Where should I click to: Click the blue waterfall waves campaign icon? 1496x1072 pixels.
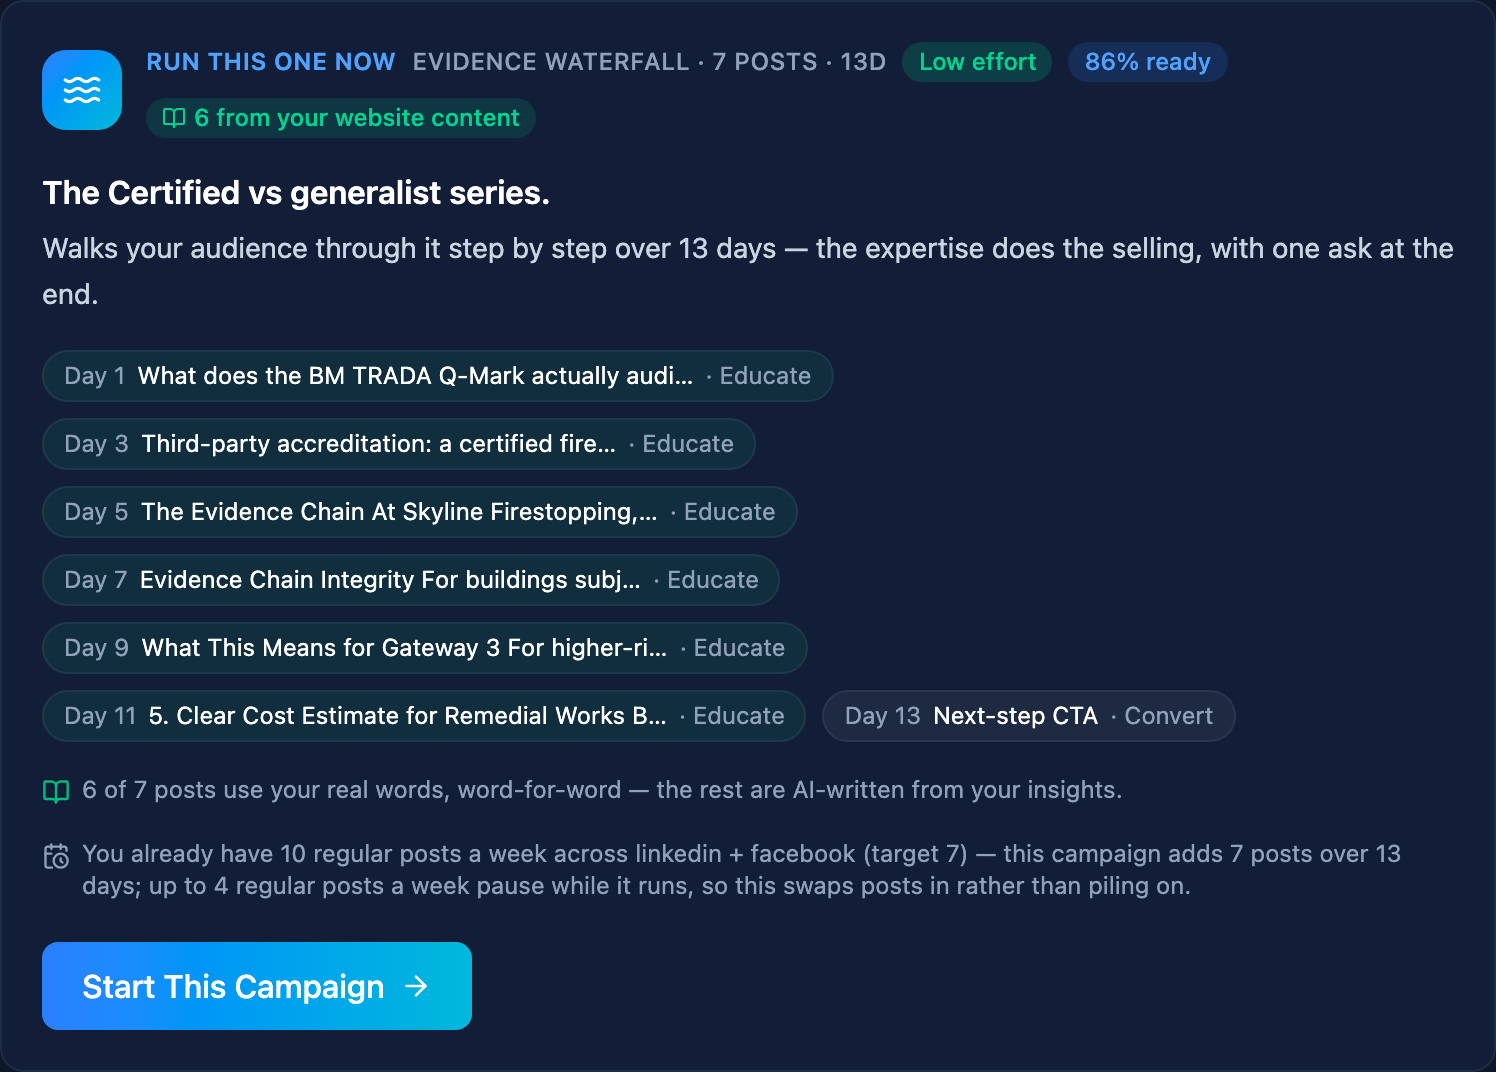[82, 90]
